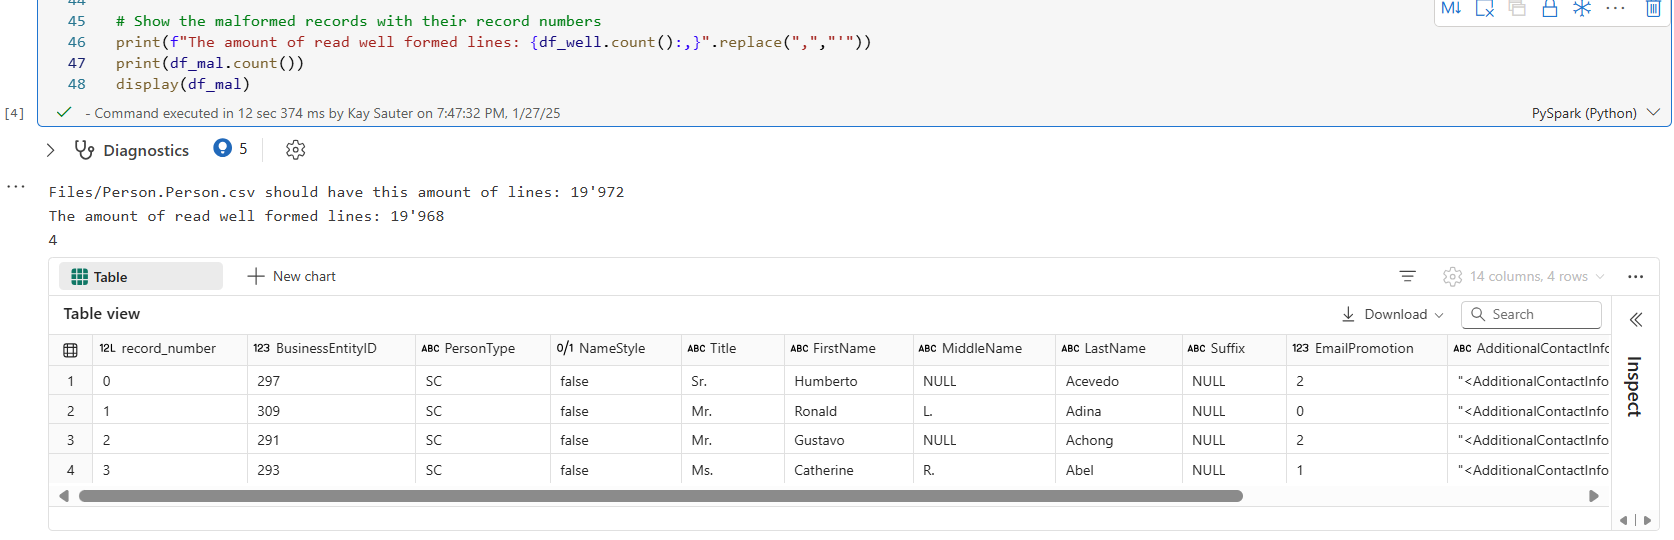This screenshot has height=540, width=1674.
Task: Add a New chart tab
Action: click(292, 277)
